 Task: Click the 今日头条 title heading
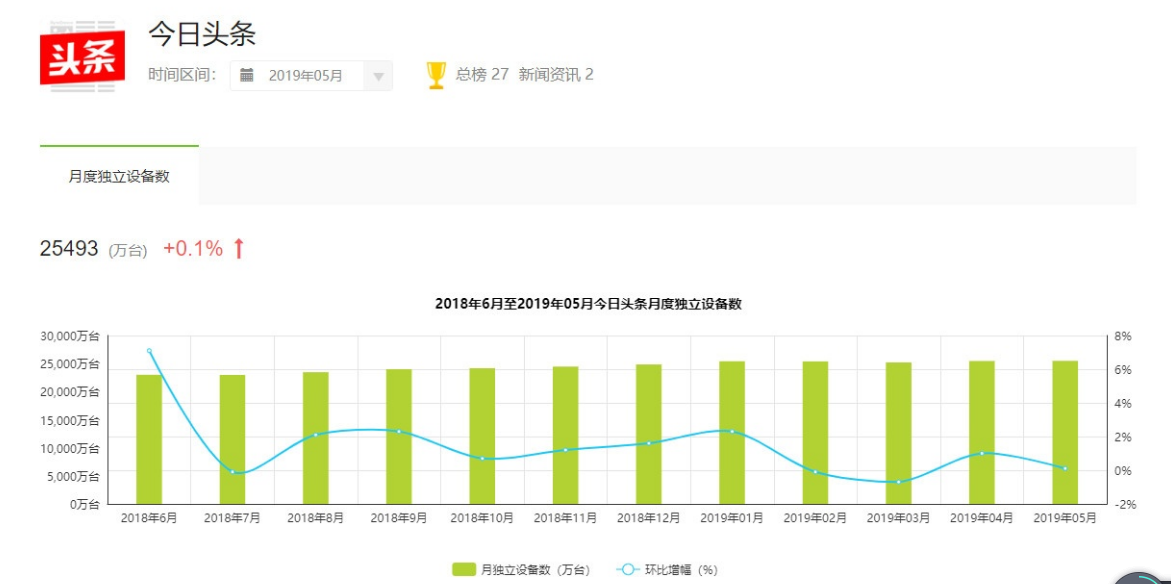(x=202, y=34)
